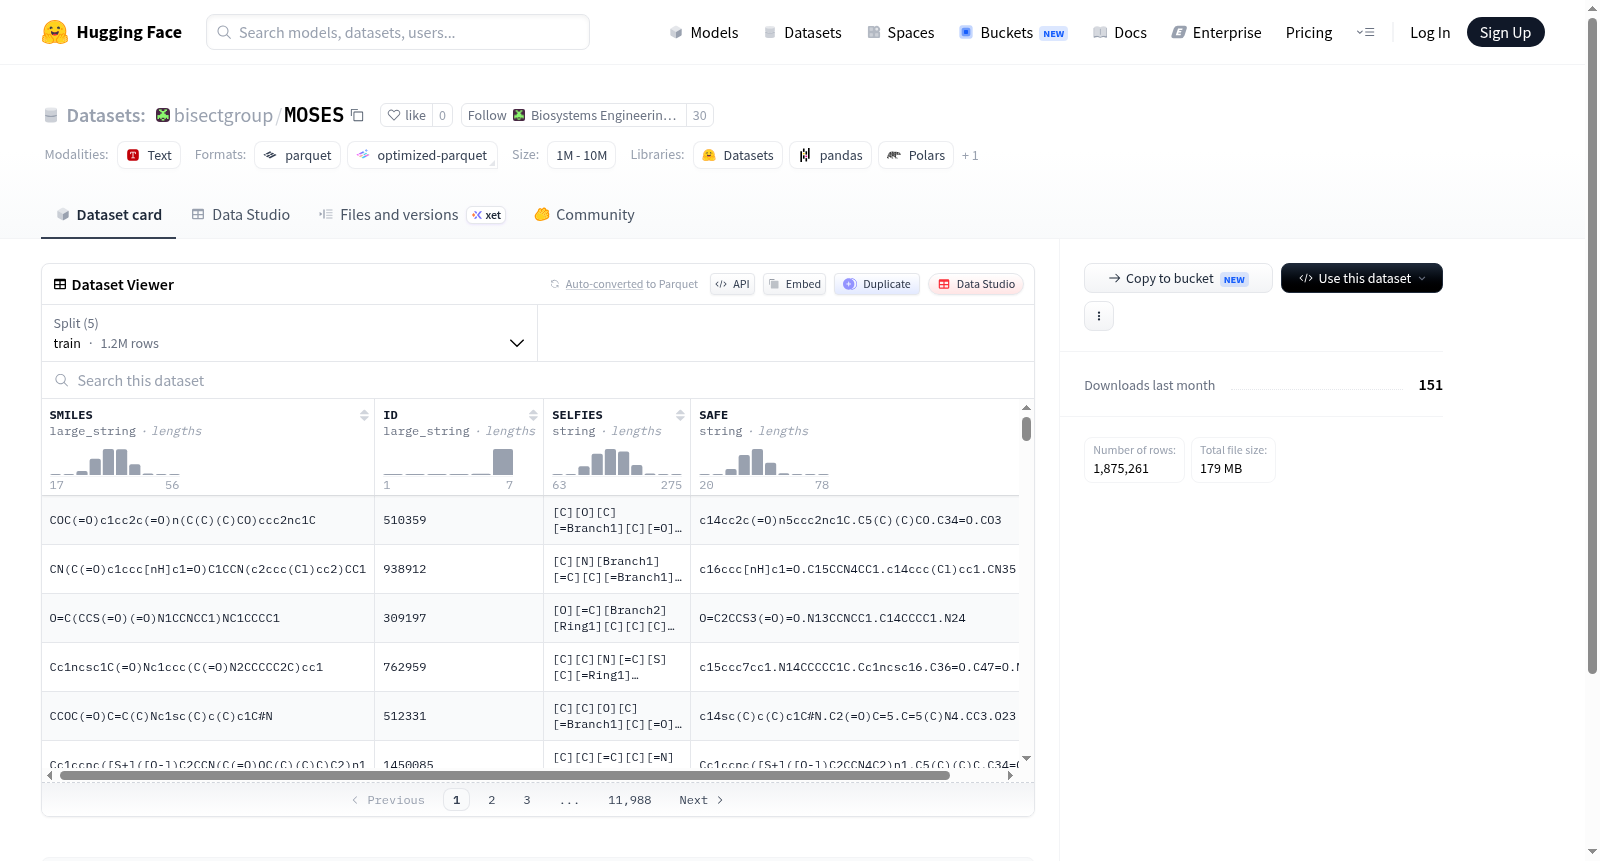The image size is (1600, 861).
Task: Select the ID cell 762959
Action: [459, 667]
